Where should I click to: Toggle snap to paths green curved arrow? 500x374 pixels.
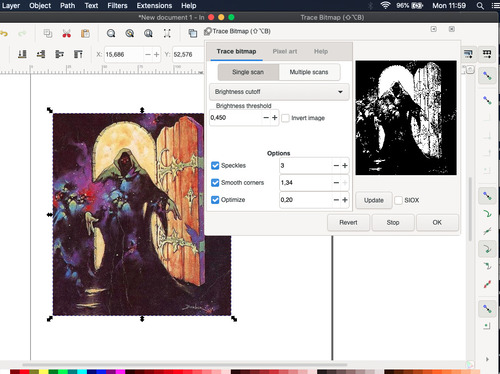coord(487,213)
